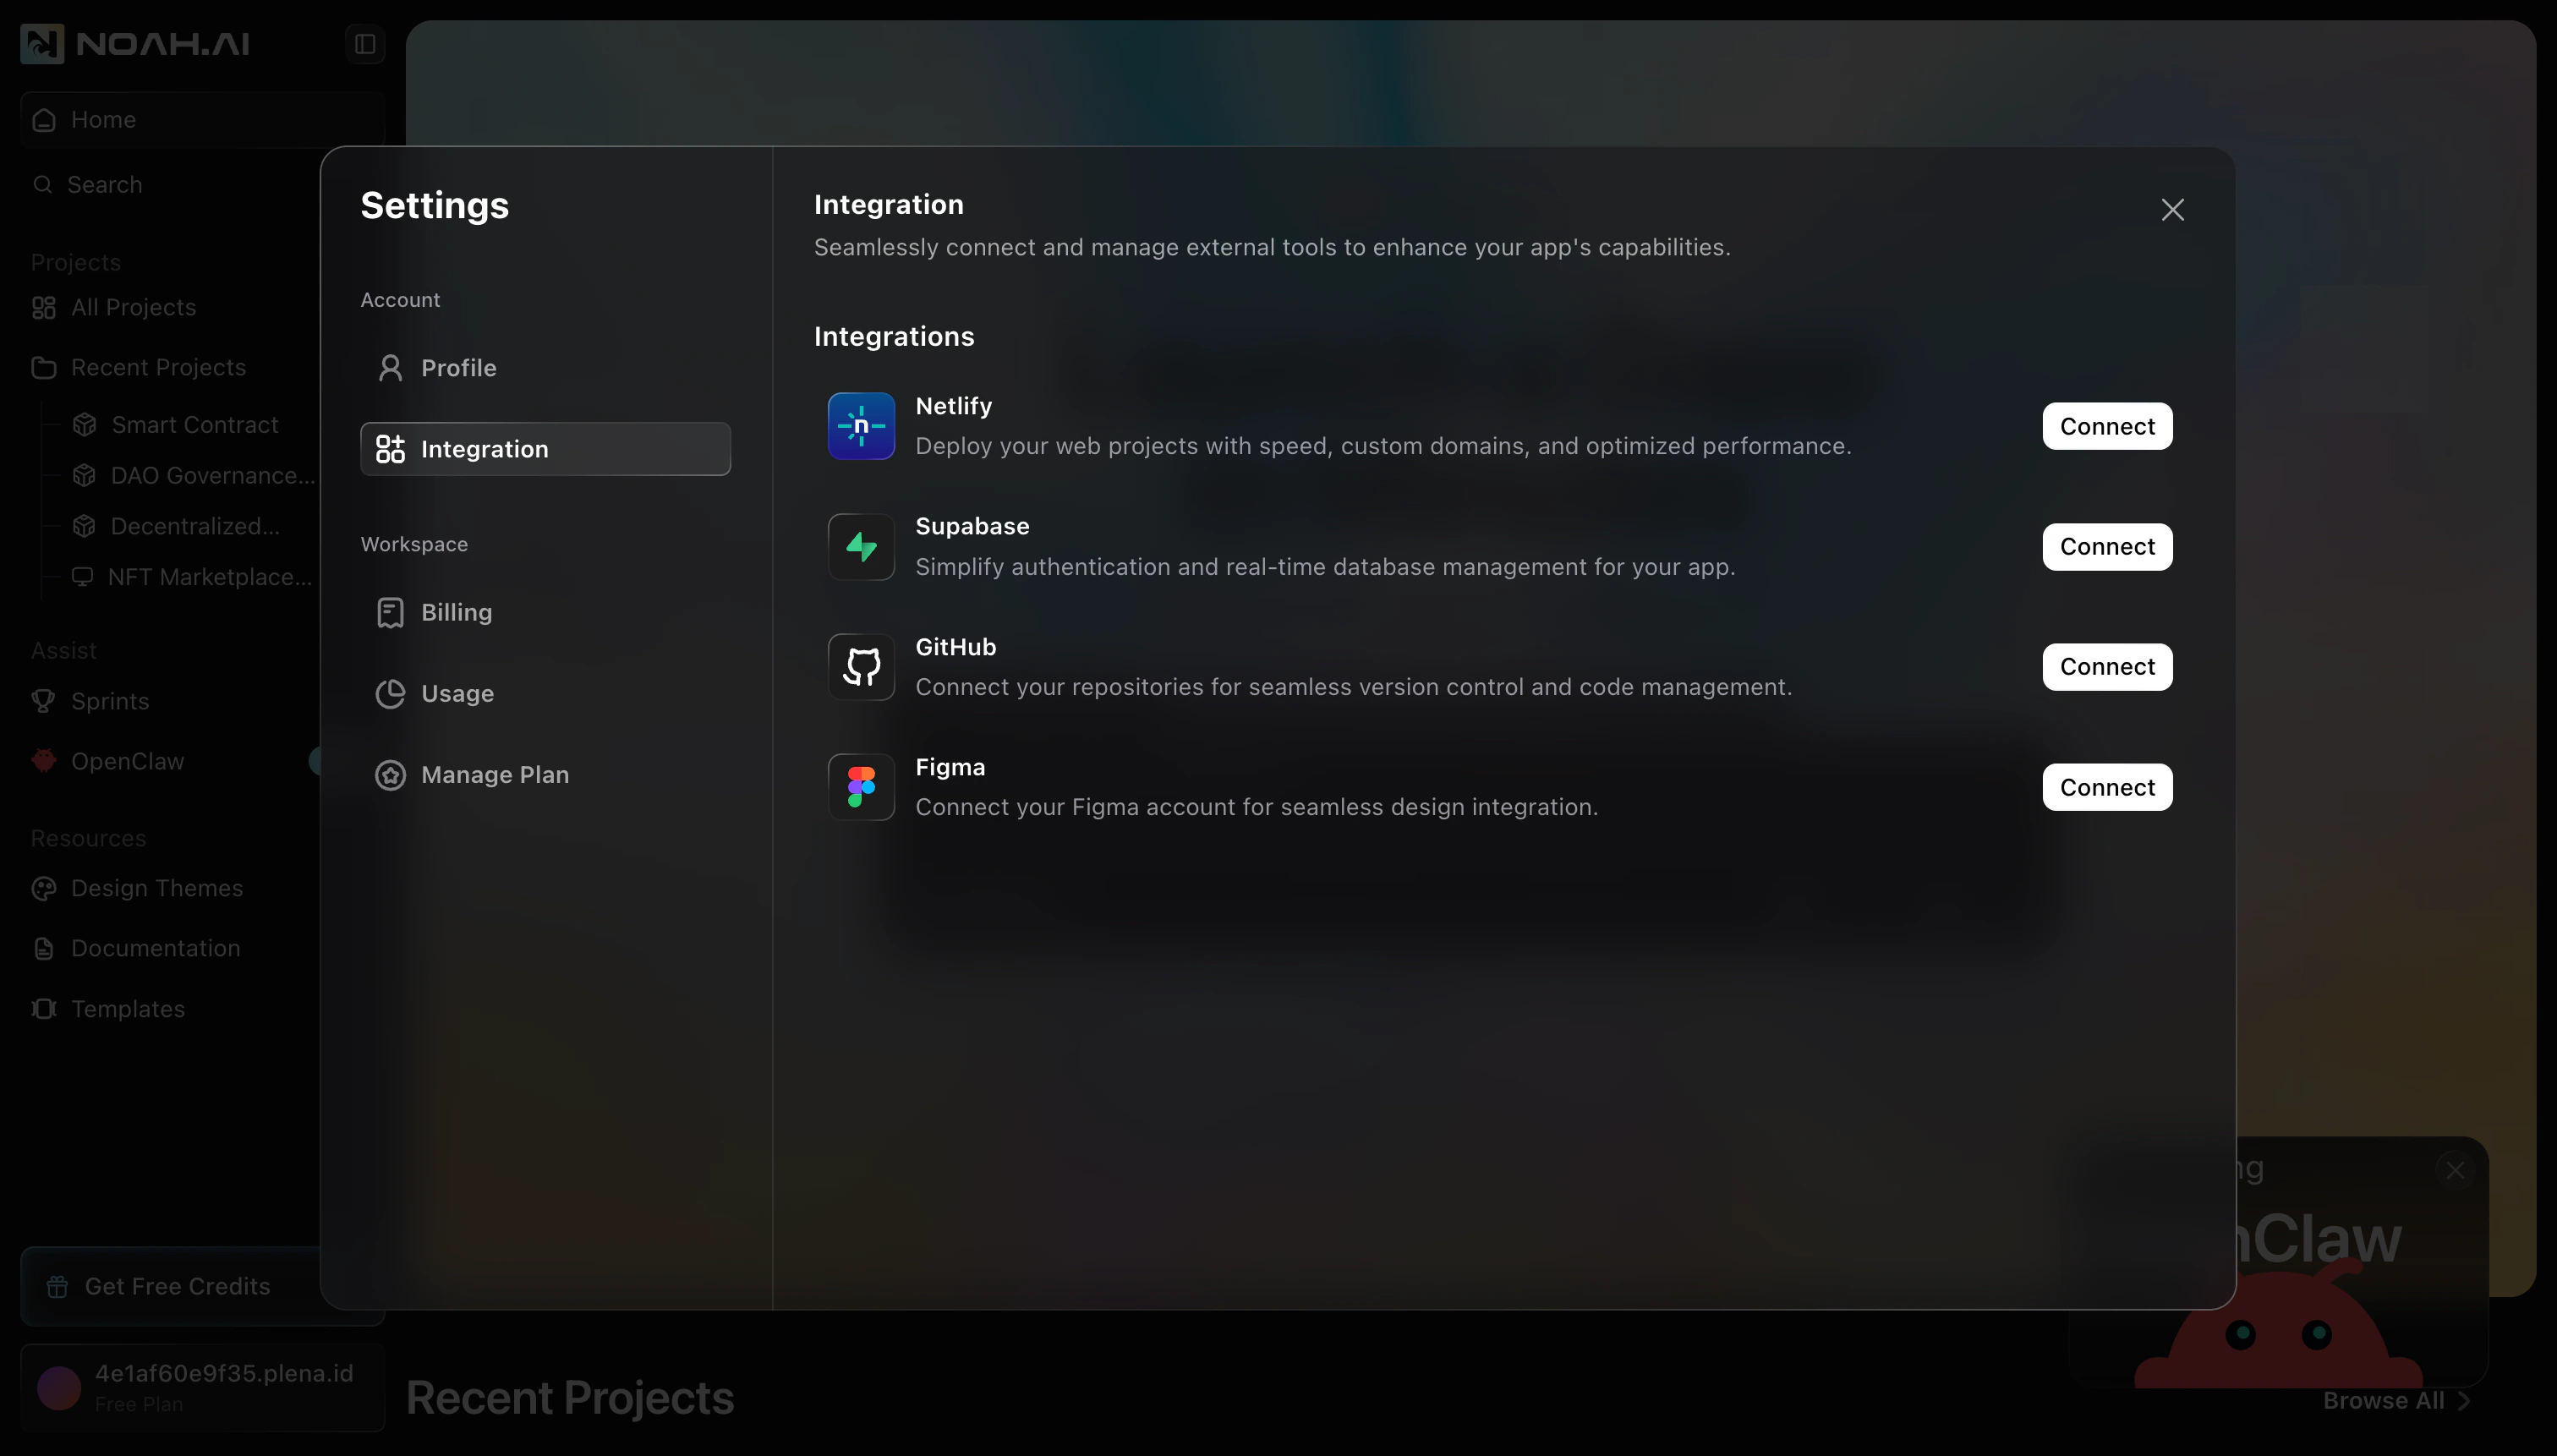The image size is (2557, 1456).
Task: Click the Templates icon in sidebar
Action: [x=43, y=1009]
